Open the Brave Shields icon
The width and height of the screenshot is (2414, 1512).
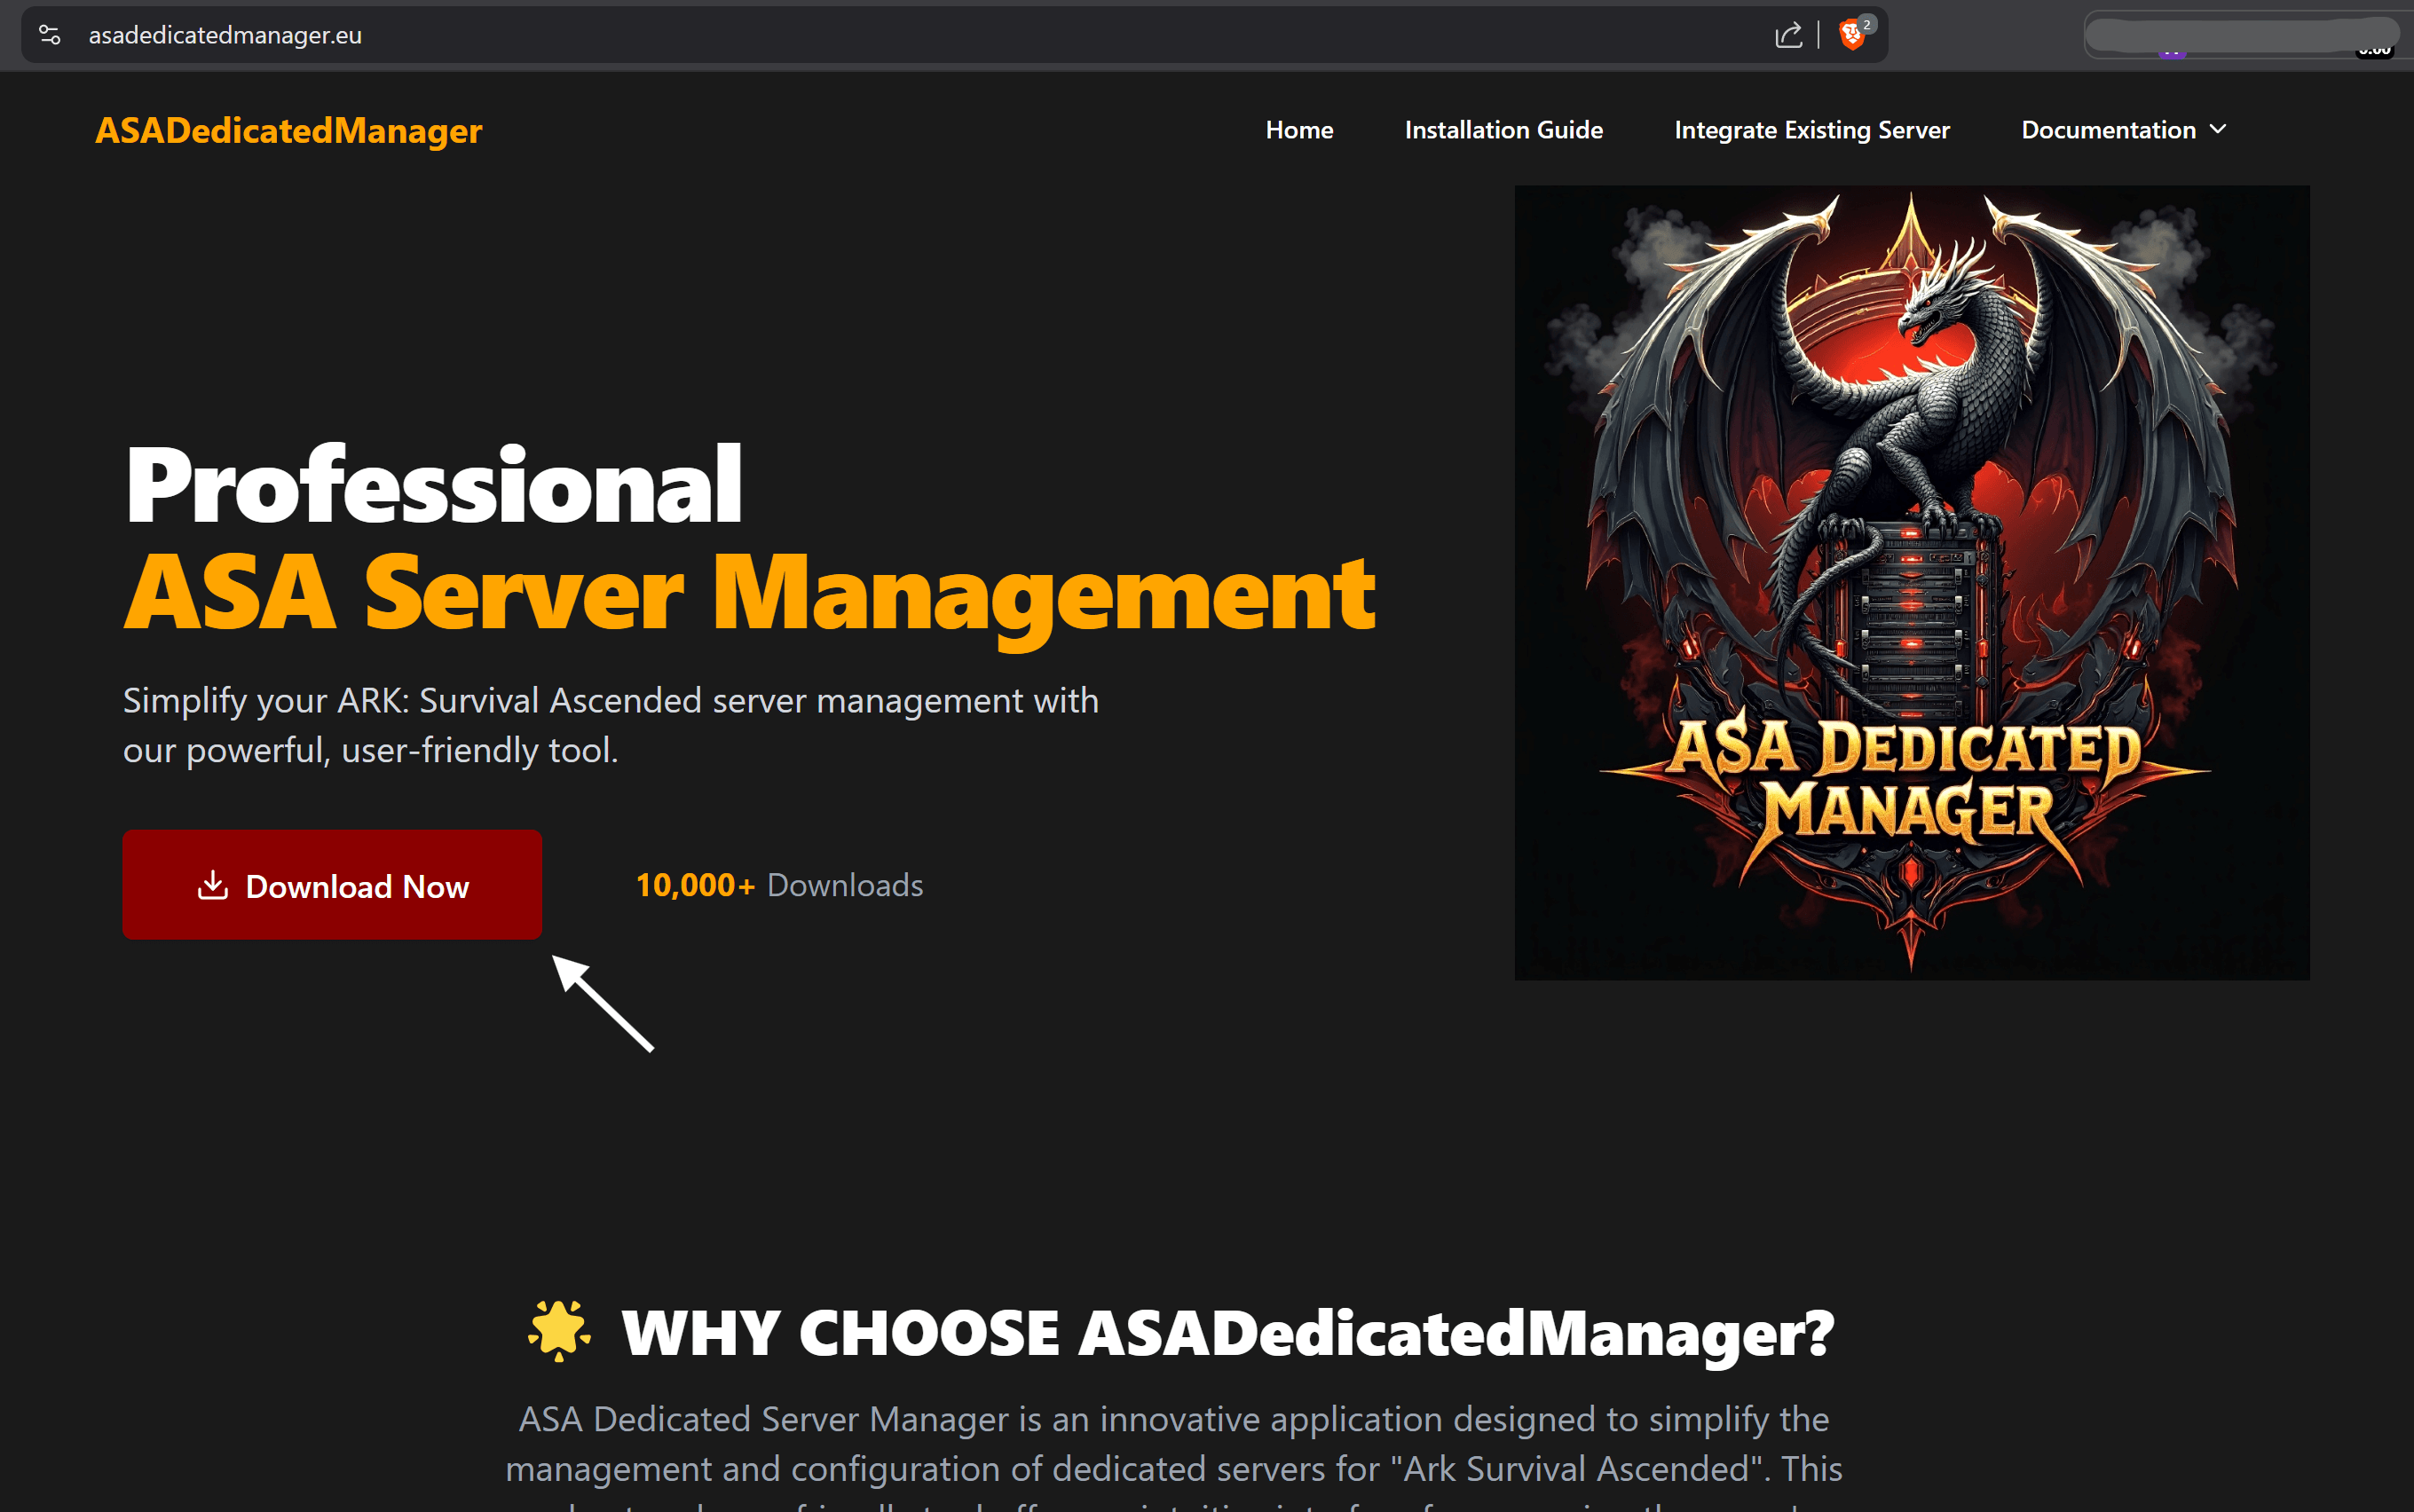(1852, 35)
